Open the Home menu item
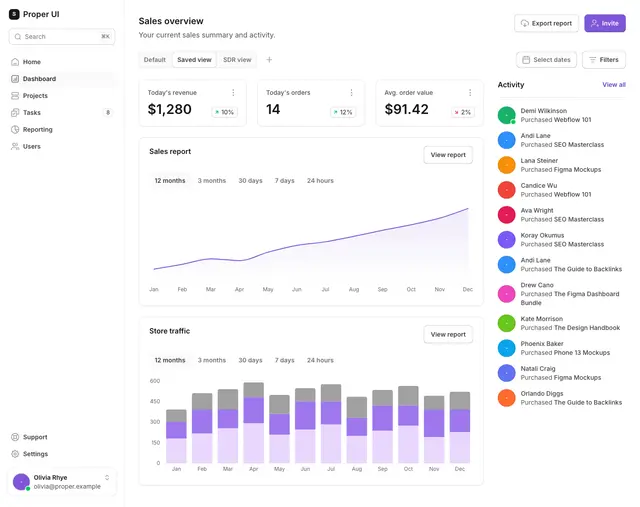640x507 pixels. (x=62, y=62)
